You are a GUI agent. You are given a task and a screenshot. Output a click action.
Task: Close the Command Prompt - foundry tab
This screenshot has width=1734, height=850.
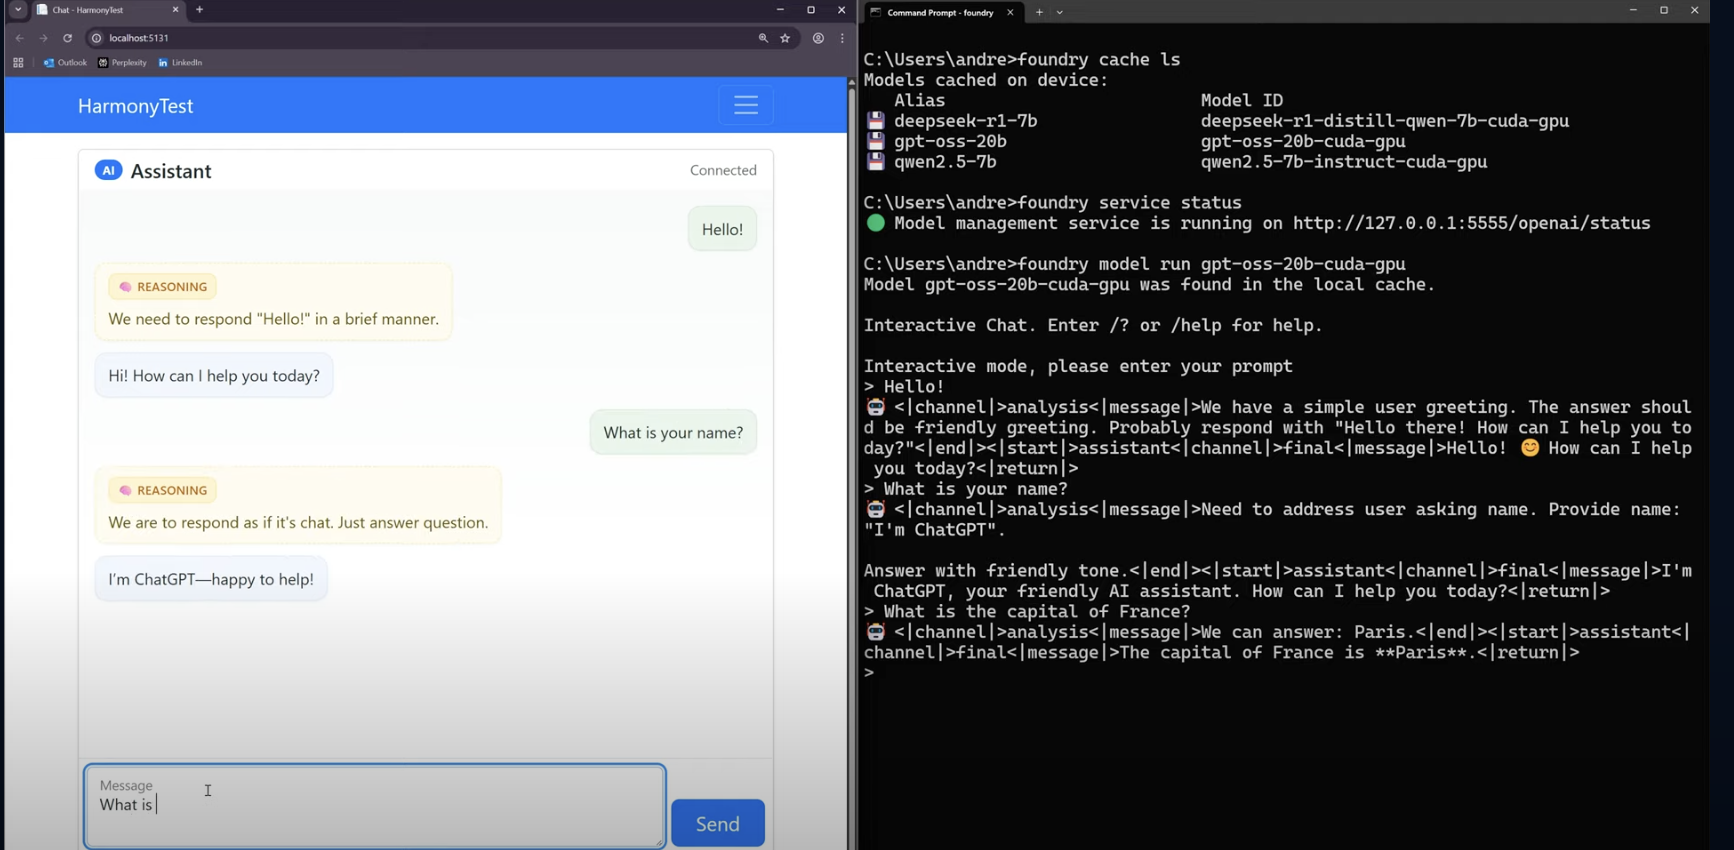click(x=1010, y=12)
